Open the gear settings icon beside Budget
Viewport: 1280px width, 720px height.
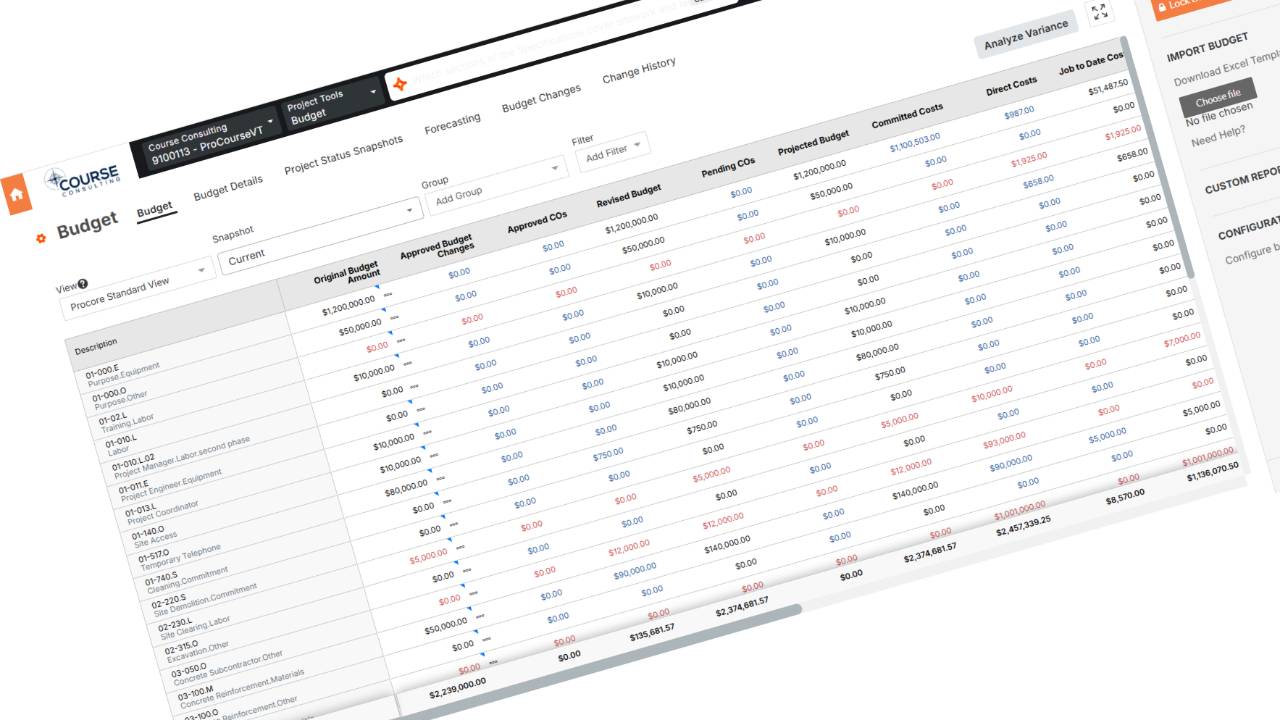point(41,238)
